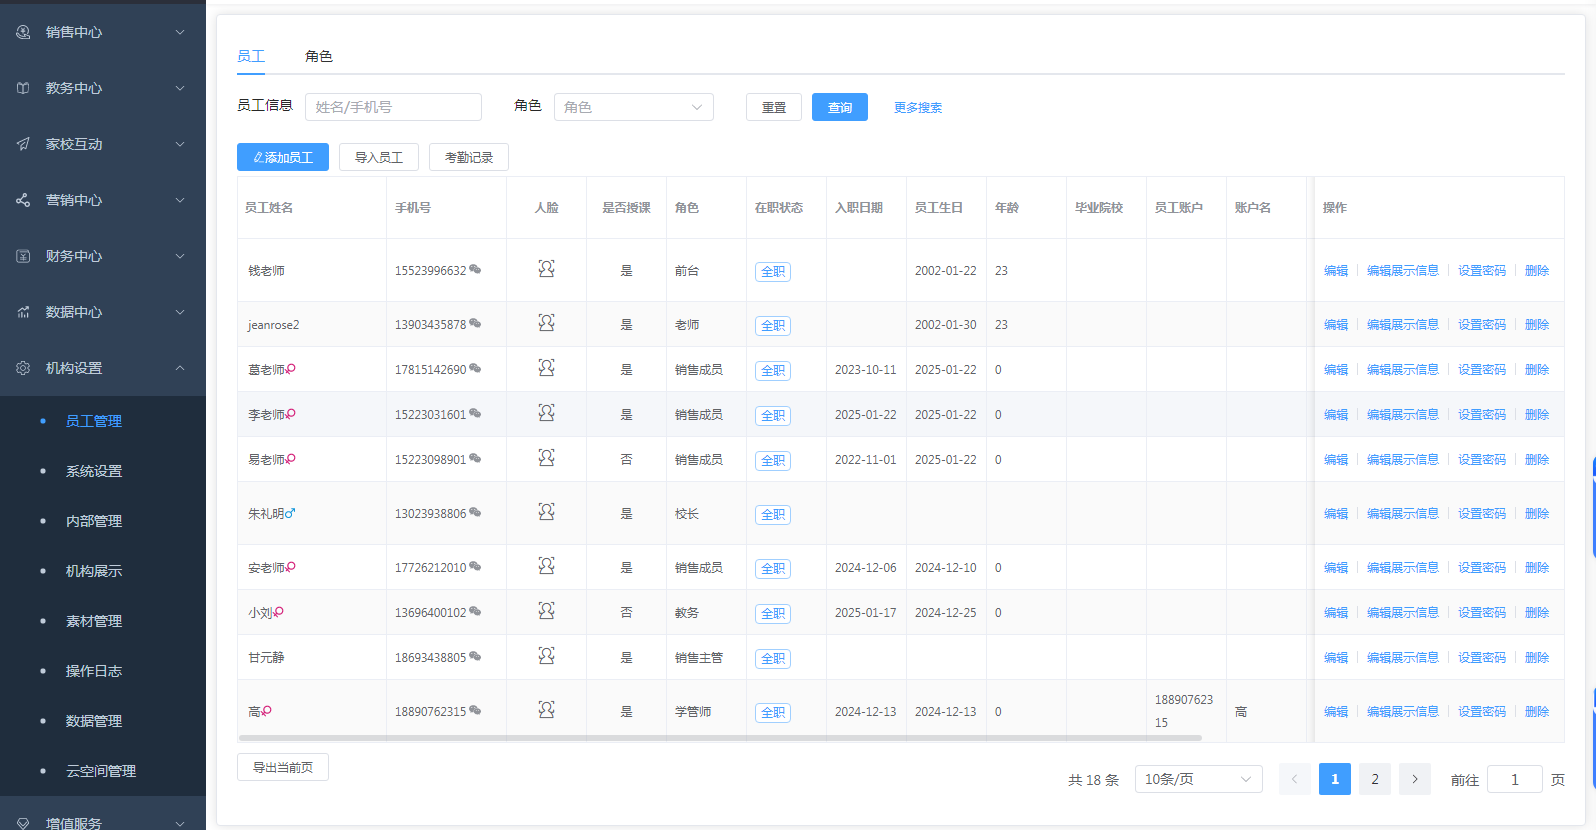
Task: Click 编辑展示信息 for 李老师
Action: point(1403,415)
